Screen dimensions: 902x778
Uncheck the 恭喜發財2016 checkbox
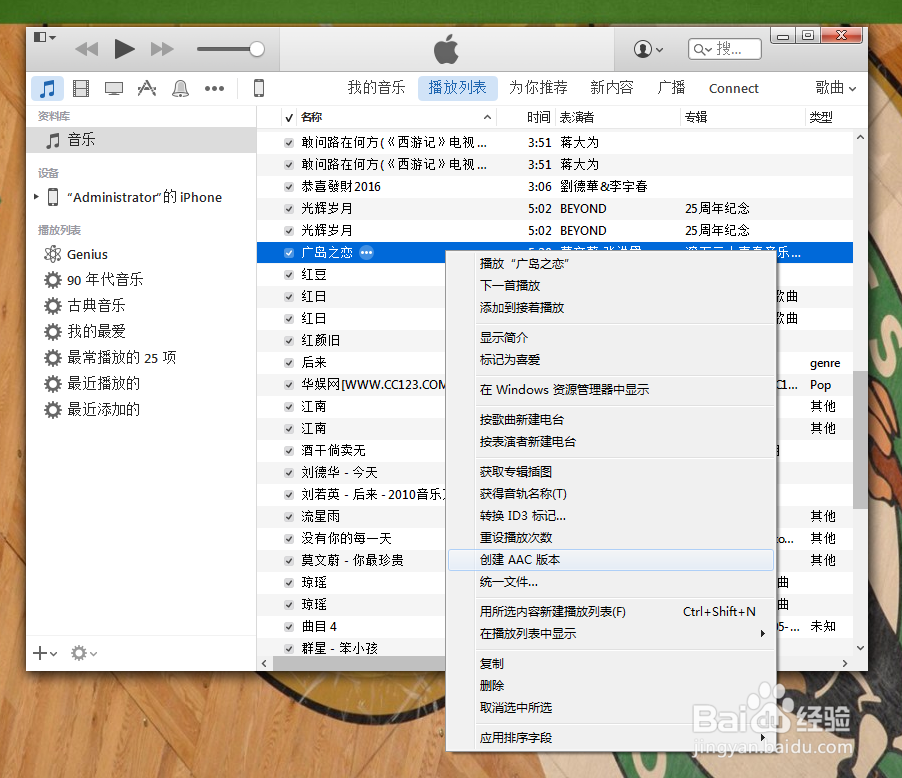coord(289,186)
